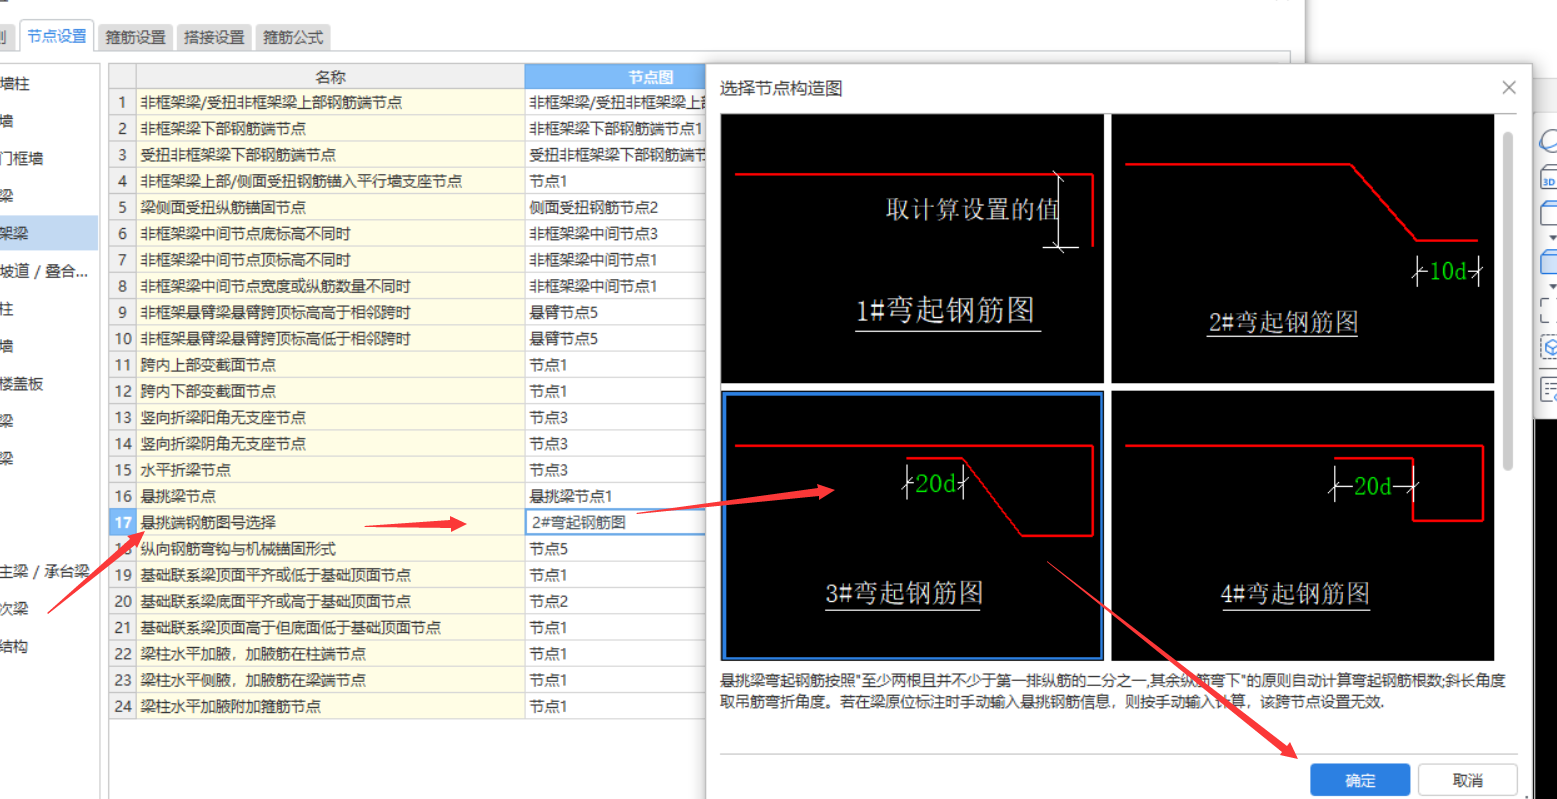The width and height of the screenshot is (1557, 799).
Task: Select 主梁 / 承台梁 in the list
Action: point(45,571)
